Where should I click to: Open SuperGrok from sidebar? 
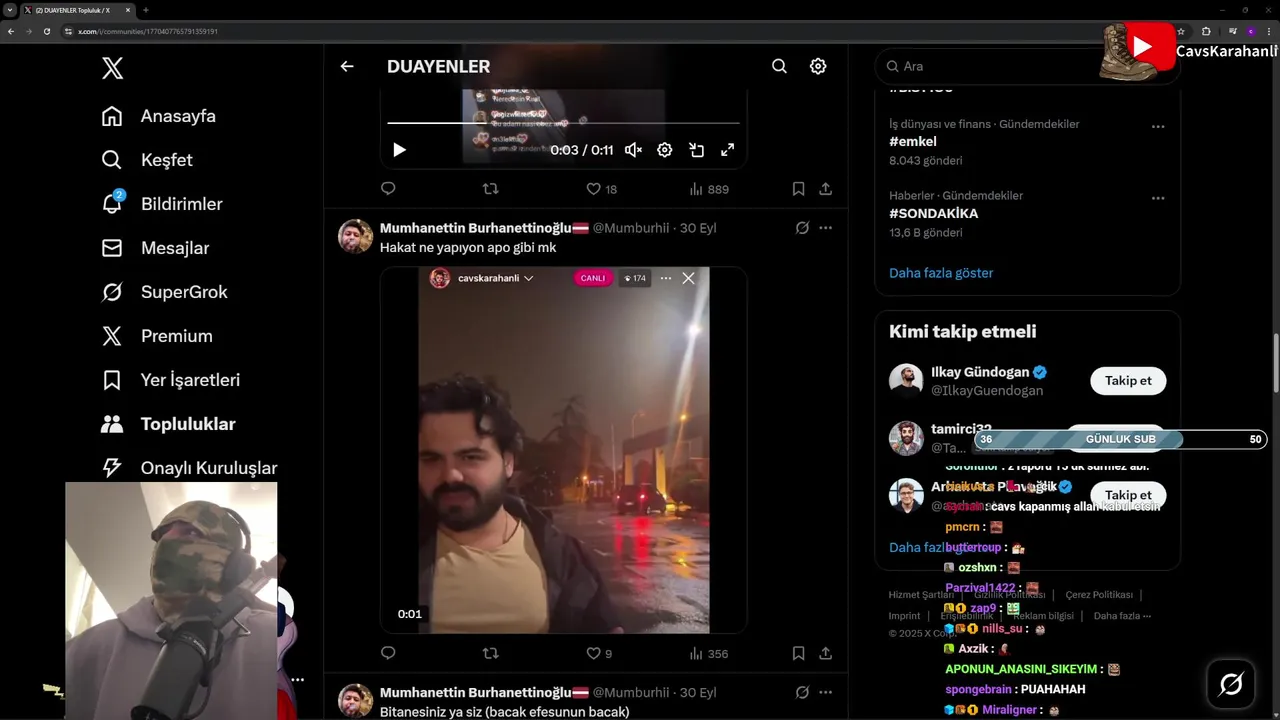pyautogui.click(x=164, y=292)
